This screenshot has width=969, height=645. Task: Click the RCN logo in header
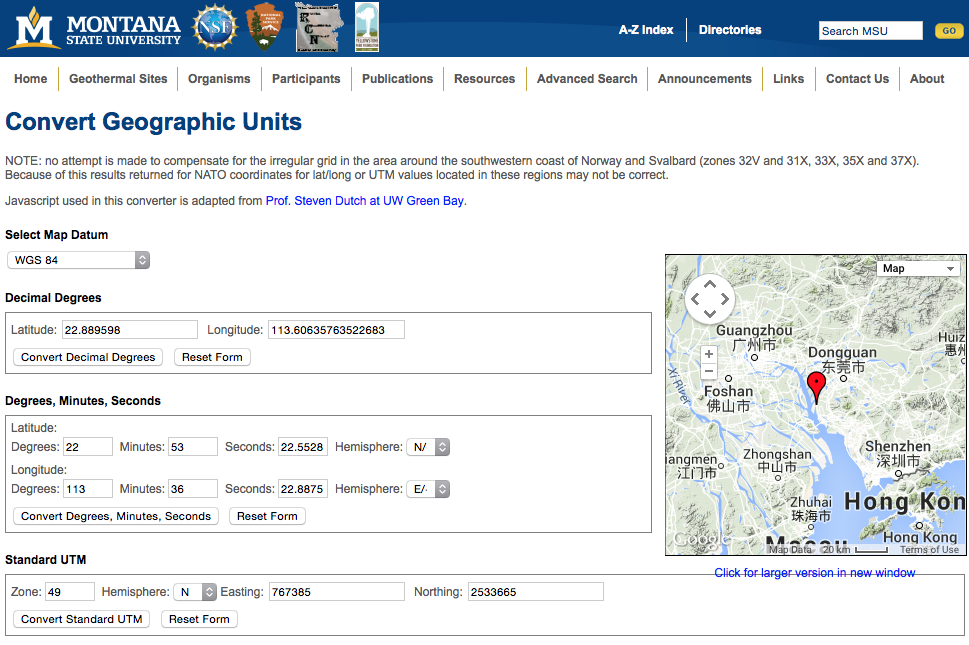click(318, 27)
